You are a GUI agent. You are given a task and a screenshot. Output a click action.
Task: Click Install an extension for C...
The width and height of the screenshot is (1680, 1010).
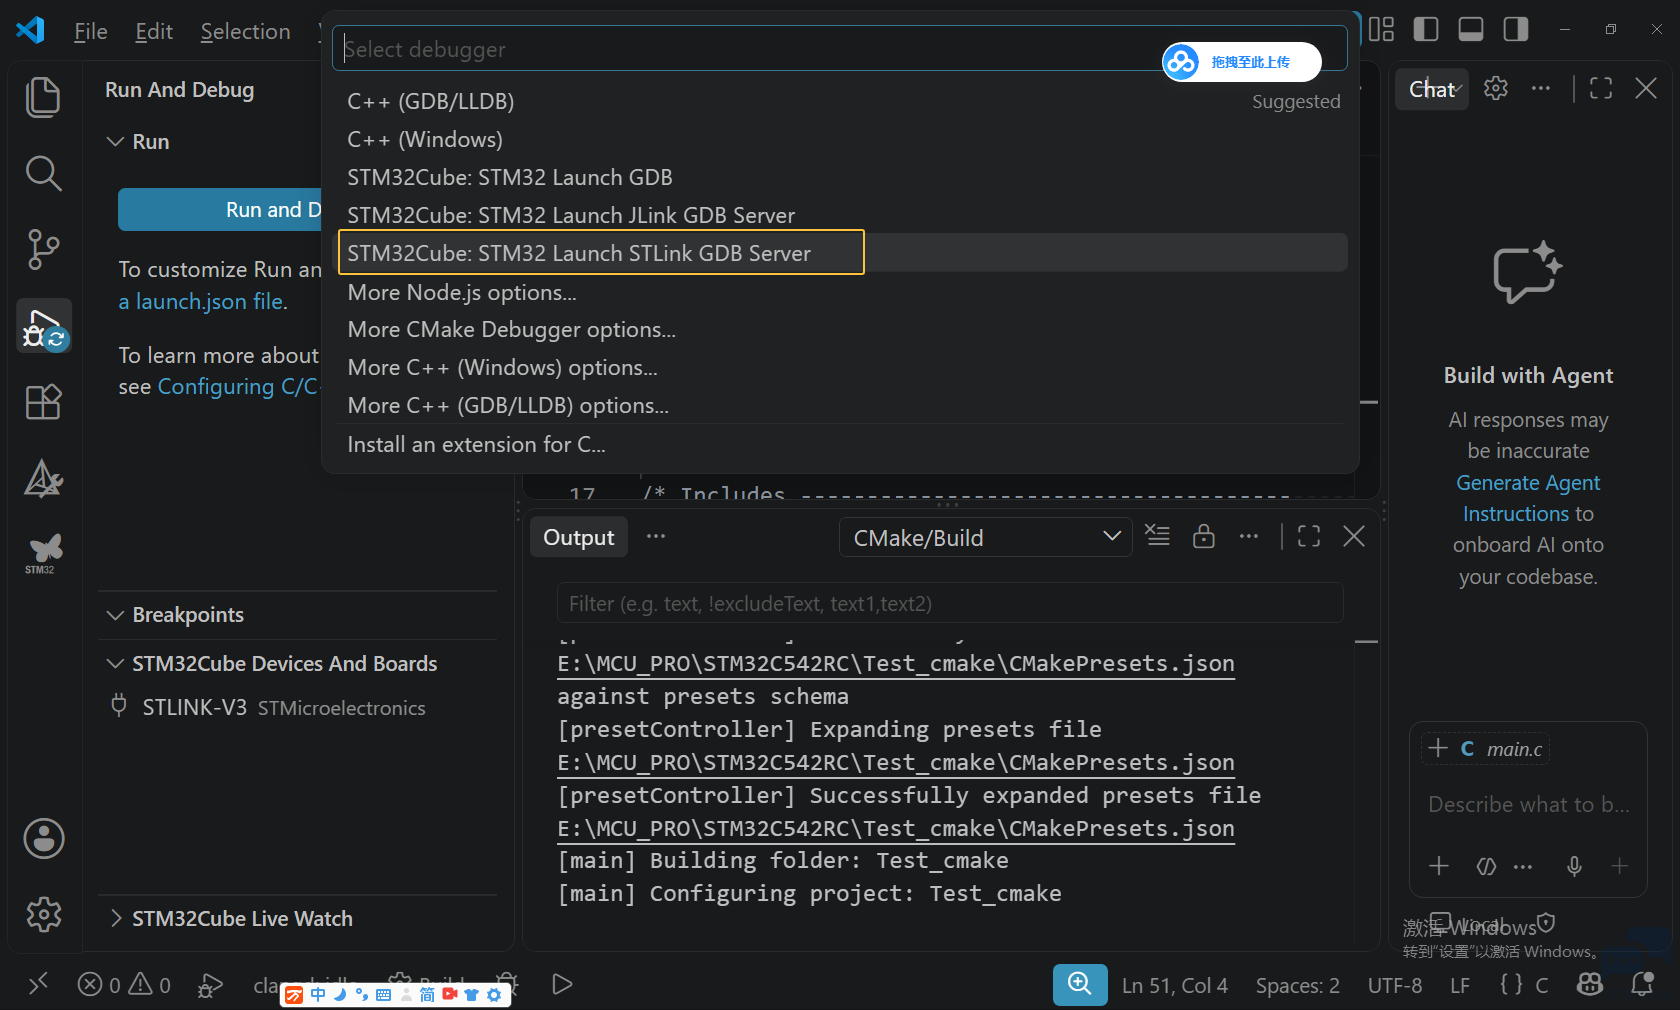click(x=840, y=445)
